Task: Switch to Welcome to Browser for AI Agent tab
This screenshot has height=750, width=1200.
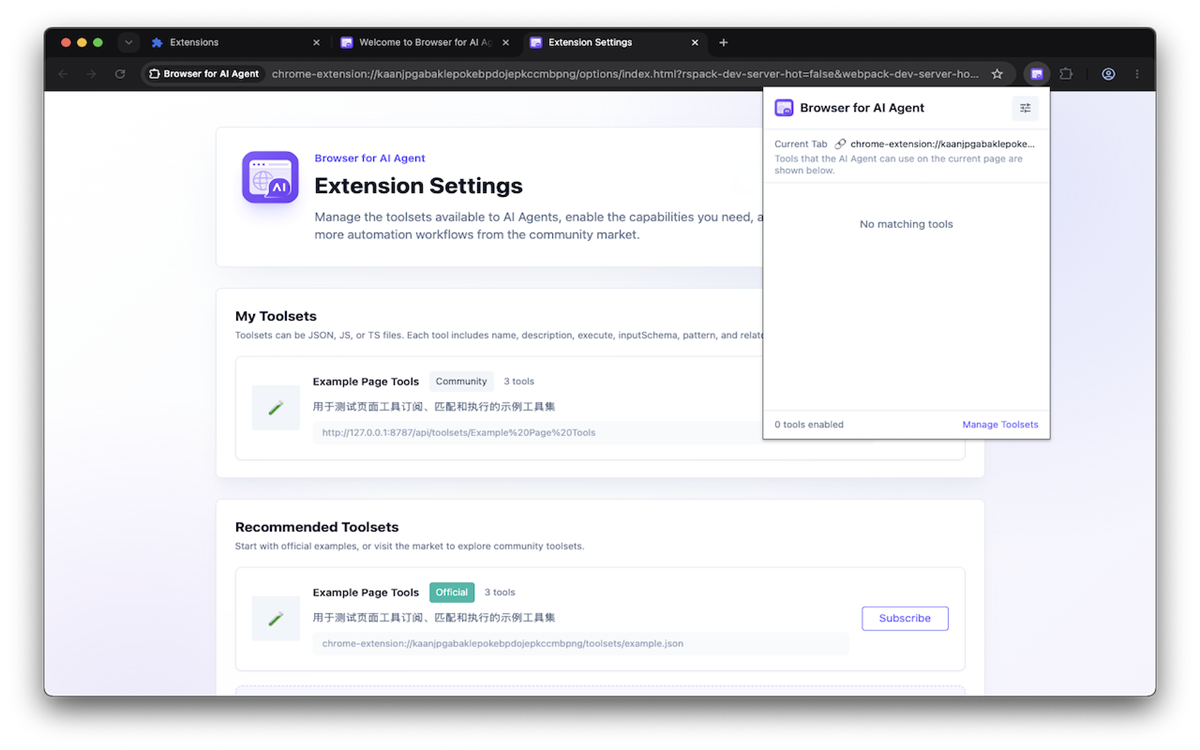Action: [x=425, y=43]
